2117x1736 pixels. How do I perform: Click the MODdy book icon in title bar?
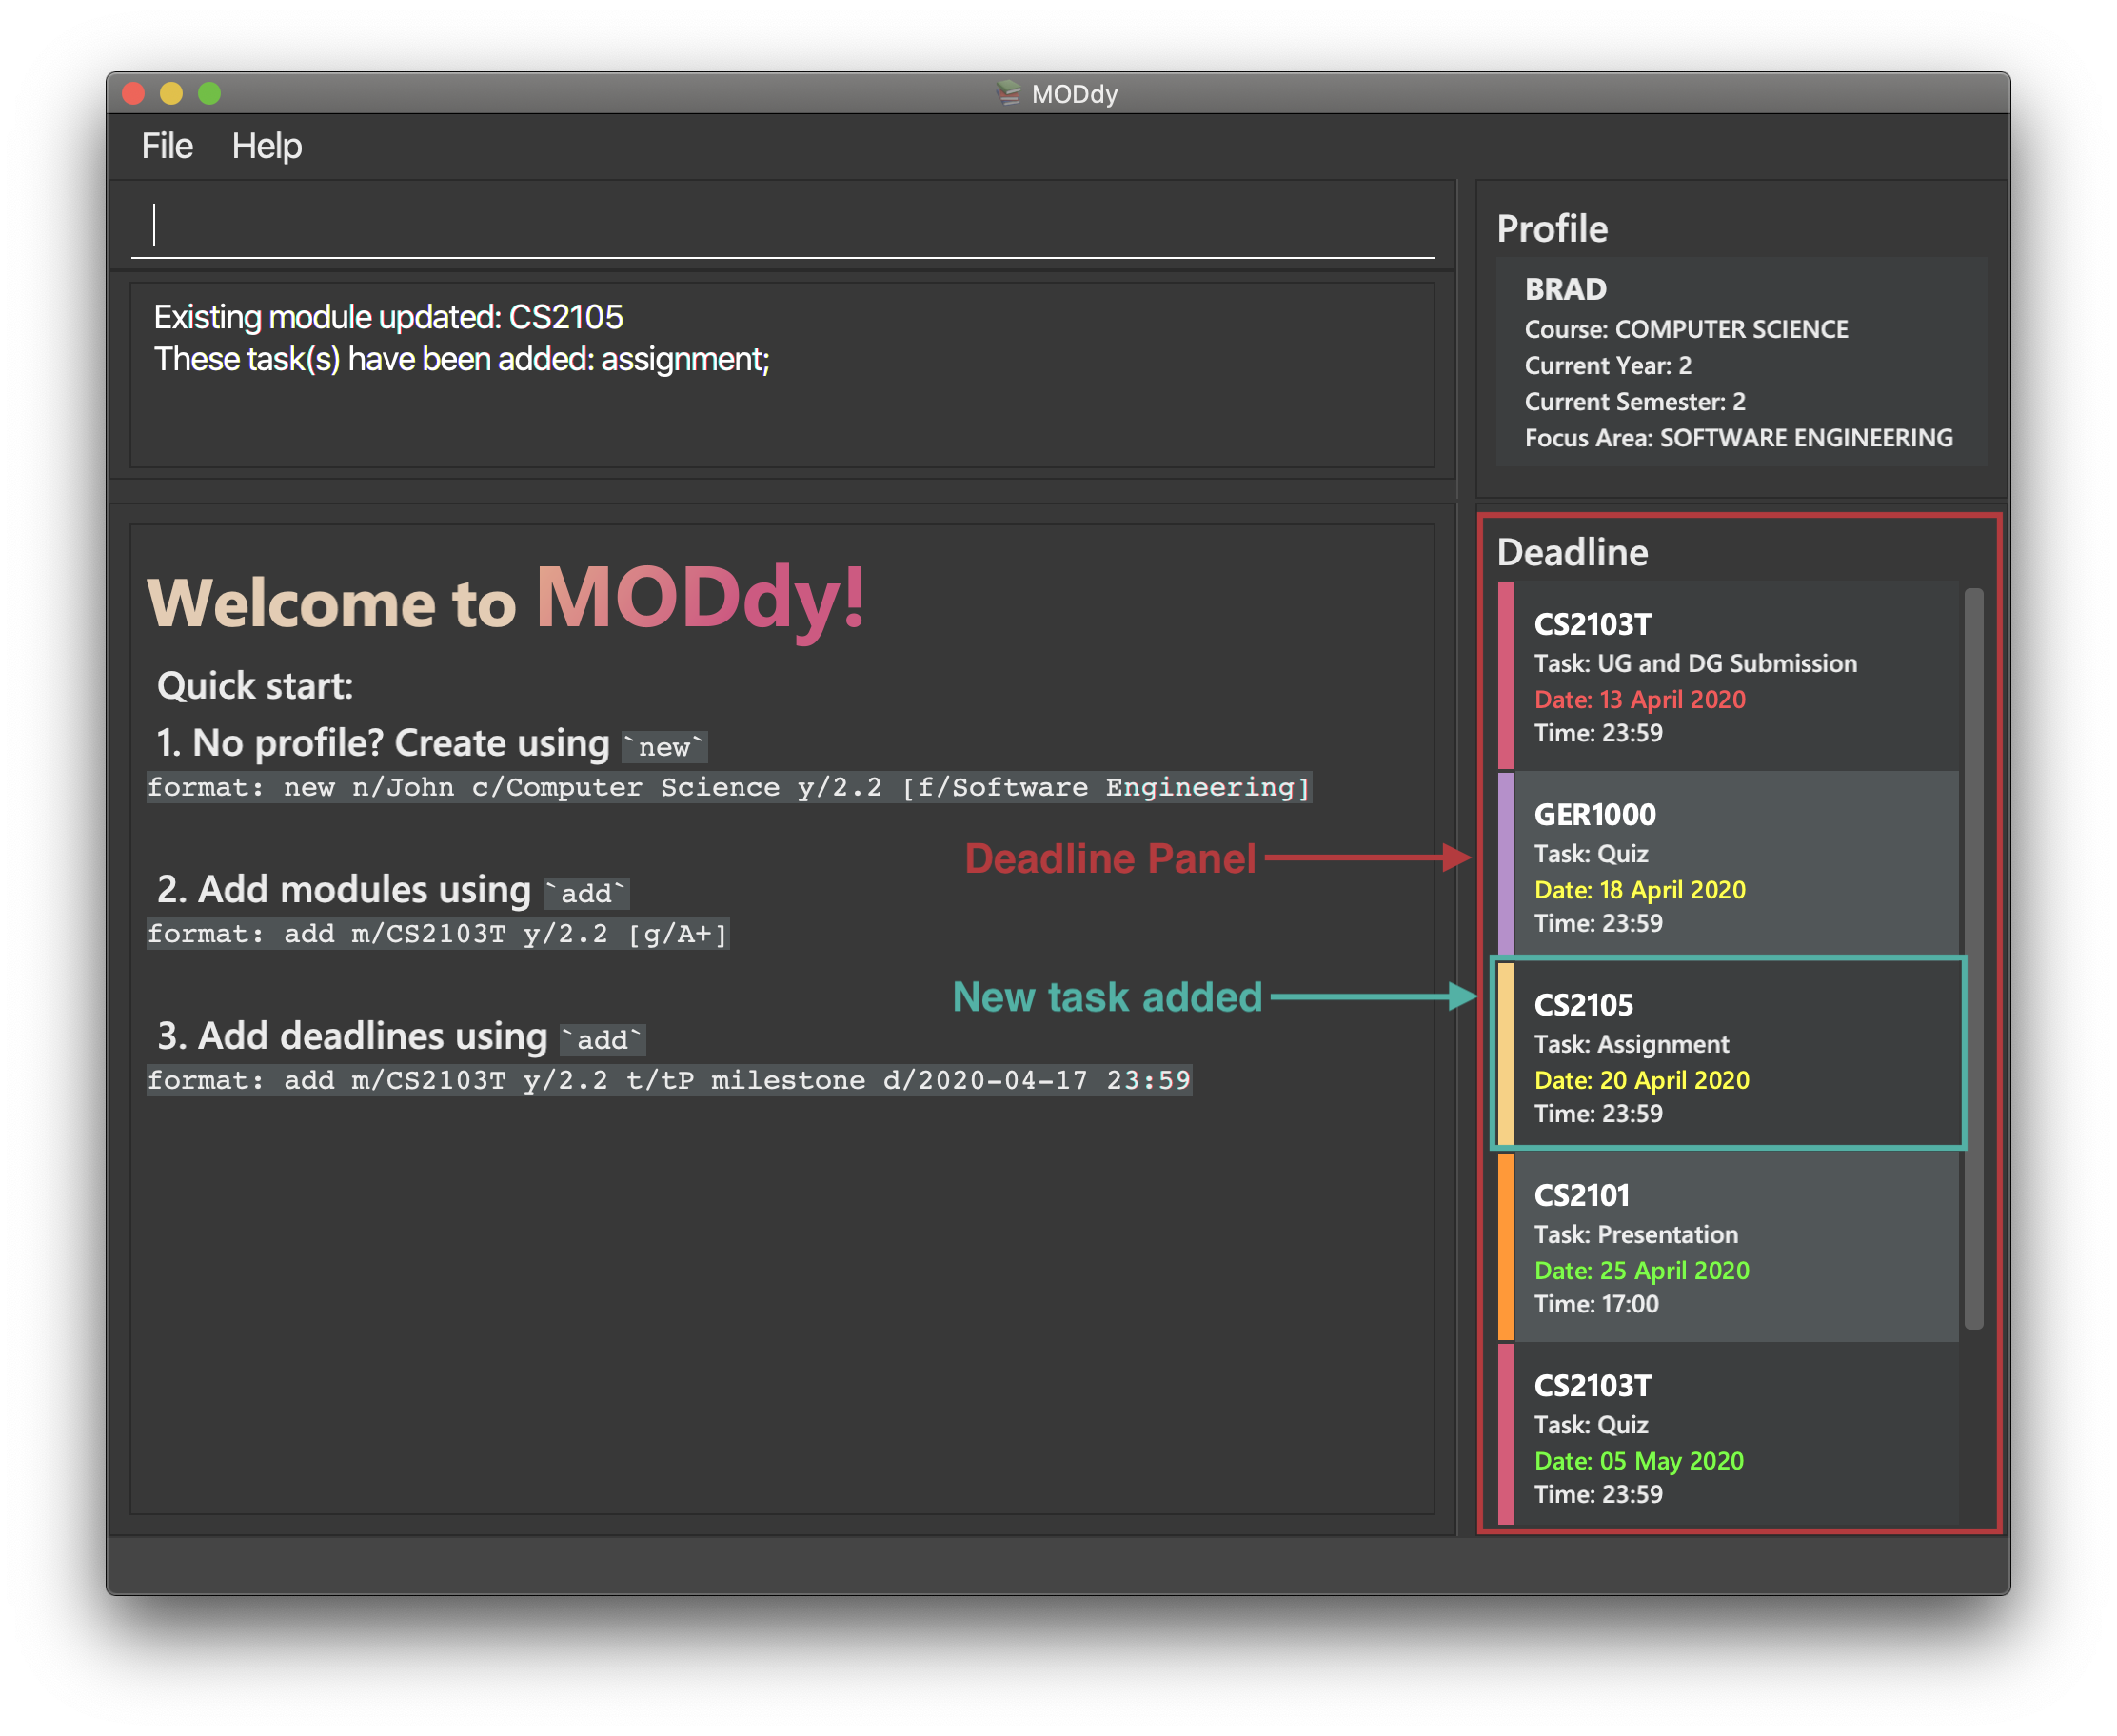[x=1008, y=93]
